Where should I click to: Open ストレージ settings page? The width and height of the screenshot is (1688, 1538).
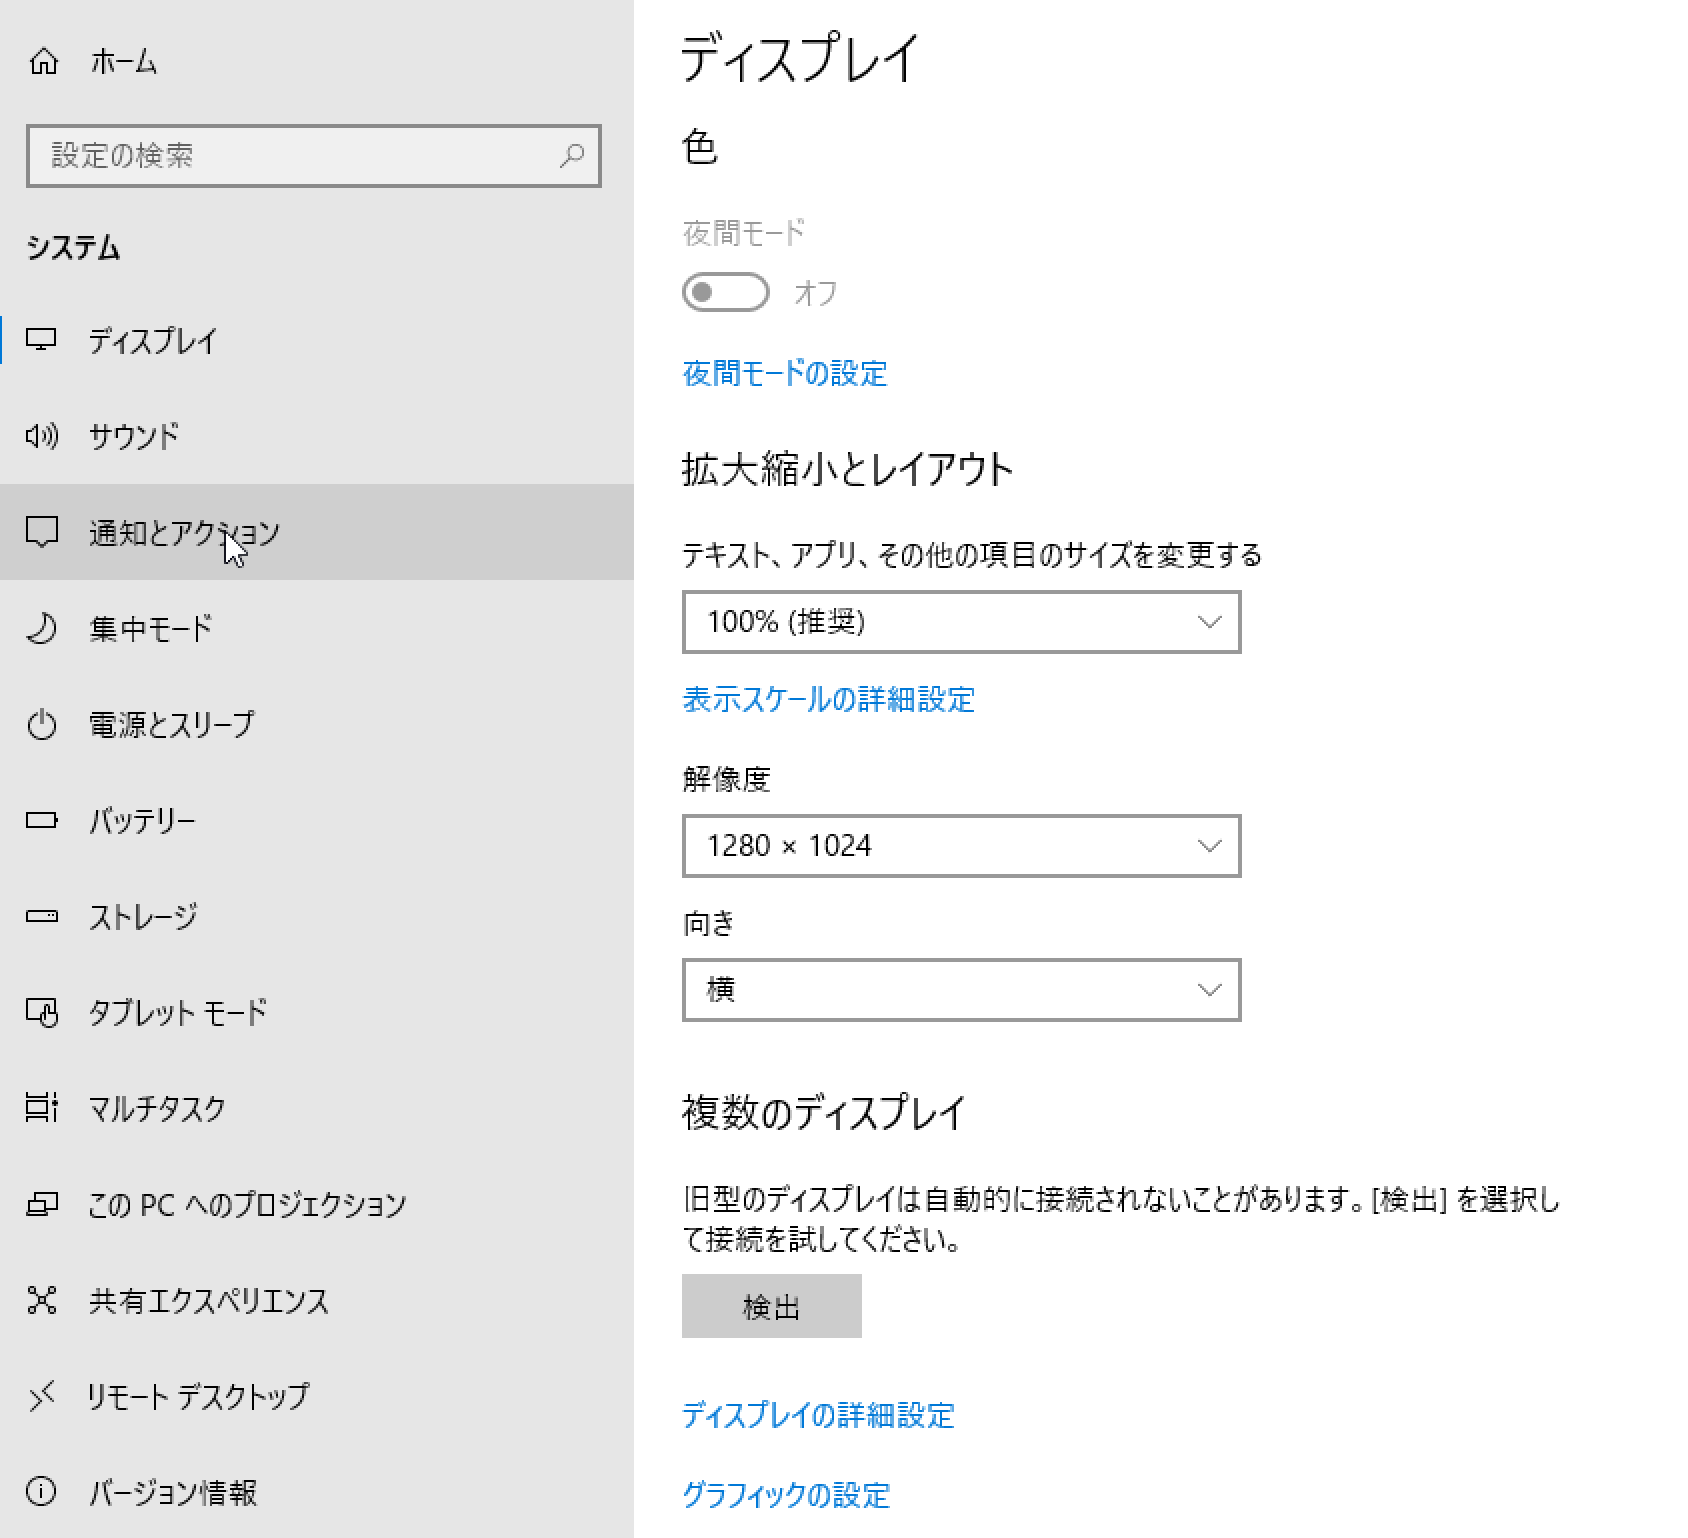coord(317,916)
